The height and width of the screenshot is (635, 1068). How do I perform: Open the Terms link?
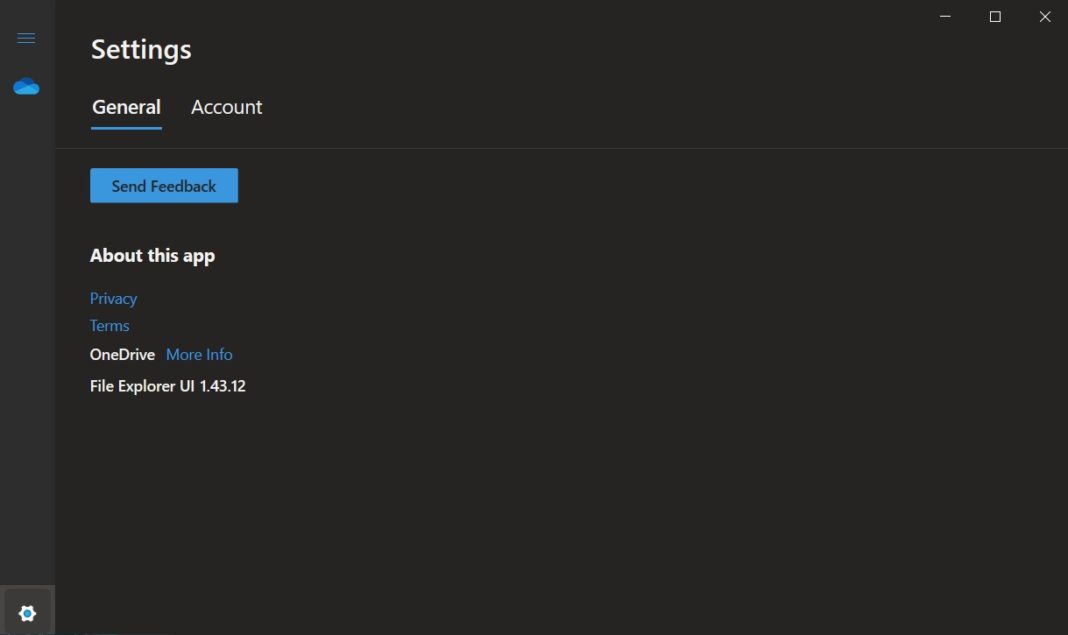109,325
